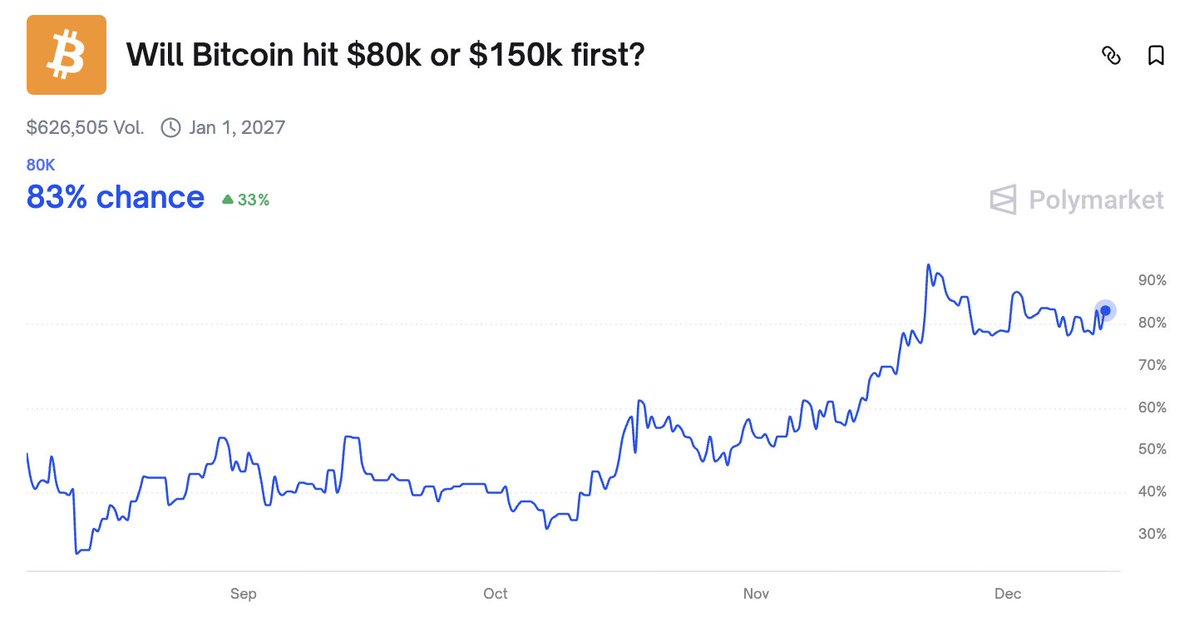Click the 90% label on the y-axis
The image size is (1199, 622).
tap(1152, 281)
